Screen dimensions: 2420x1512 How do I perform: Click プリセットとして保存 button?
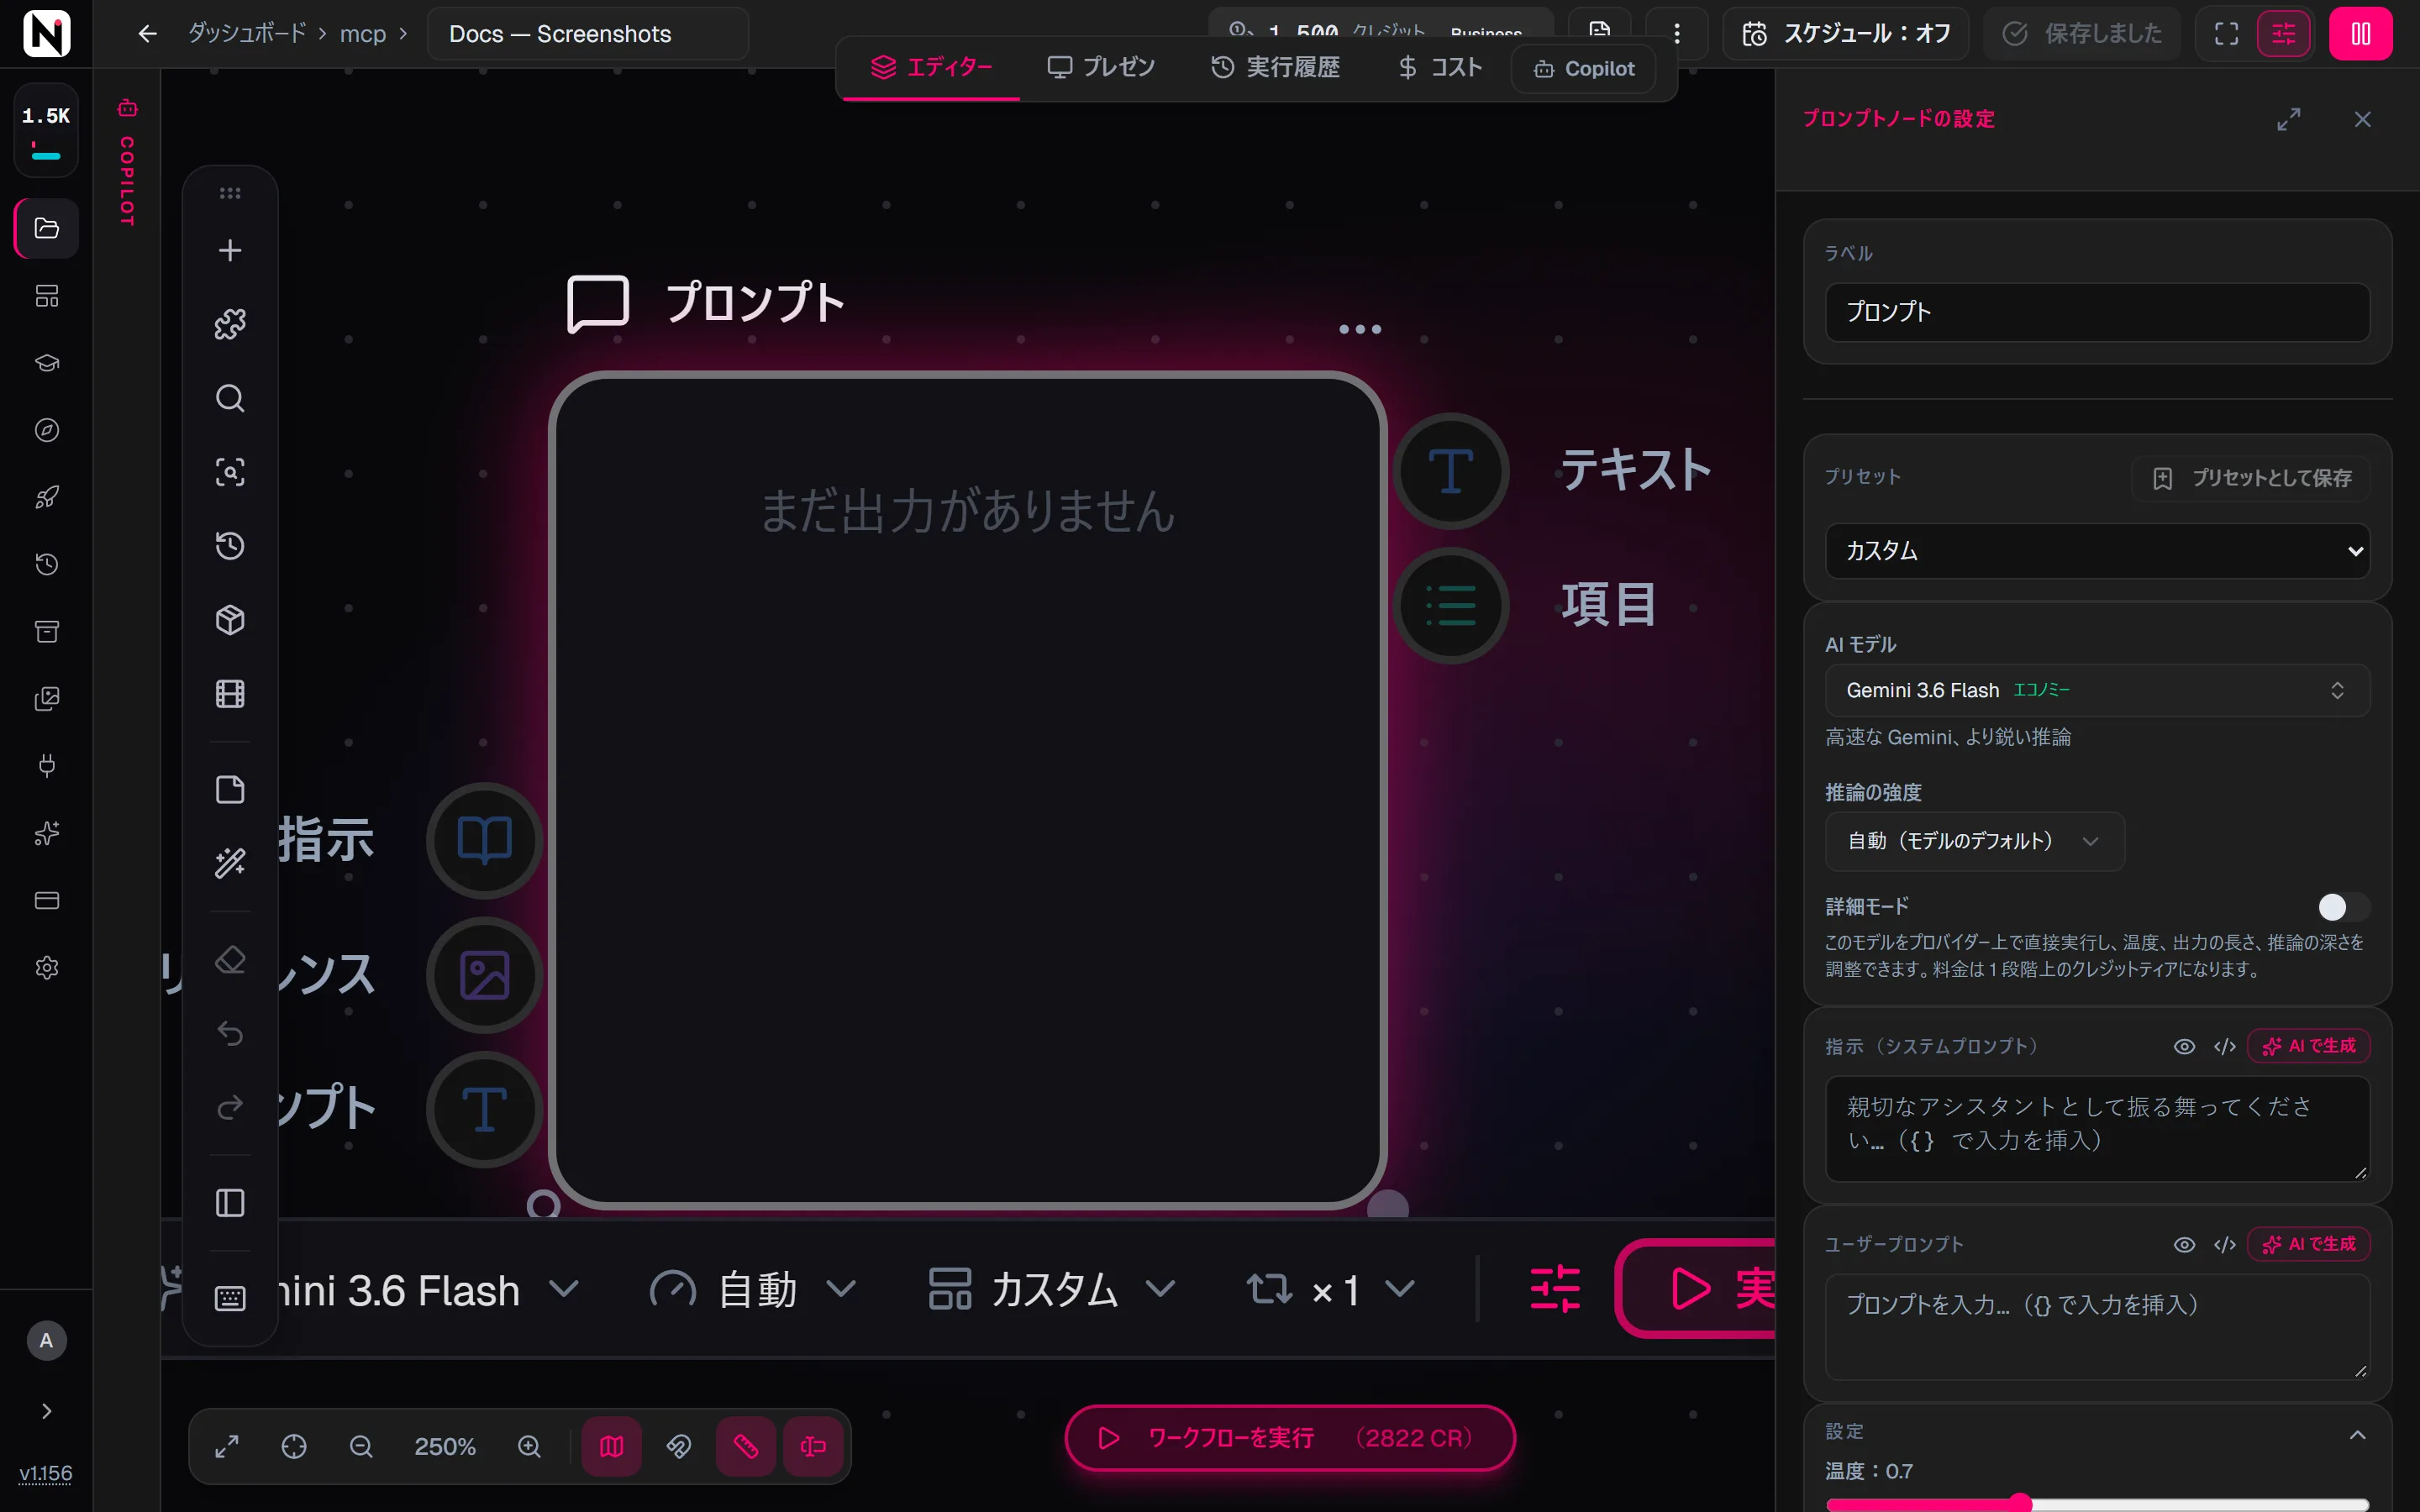pos(2251,478)
